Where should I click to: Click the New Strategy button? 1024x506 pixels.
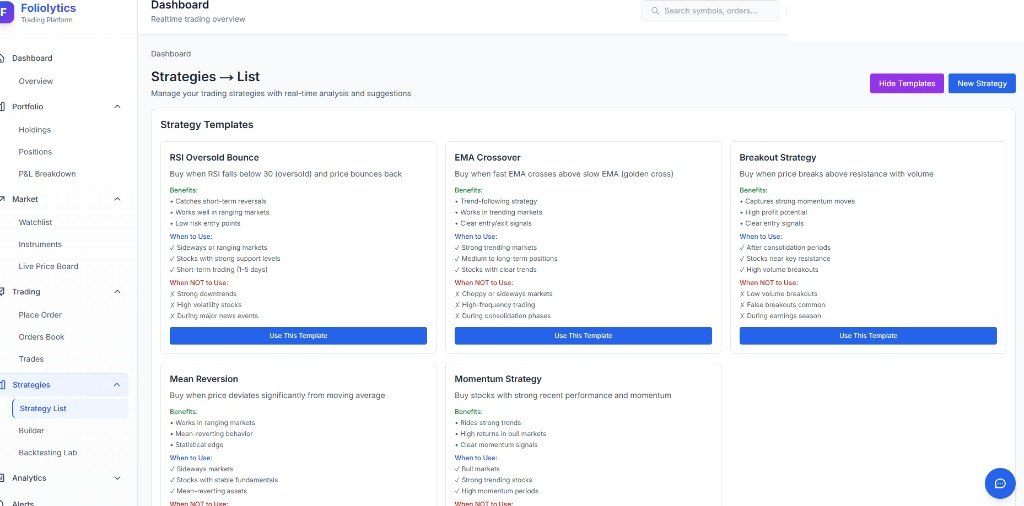(x=982, y=84)
